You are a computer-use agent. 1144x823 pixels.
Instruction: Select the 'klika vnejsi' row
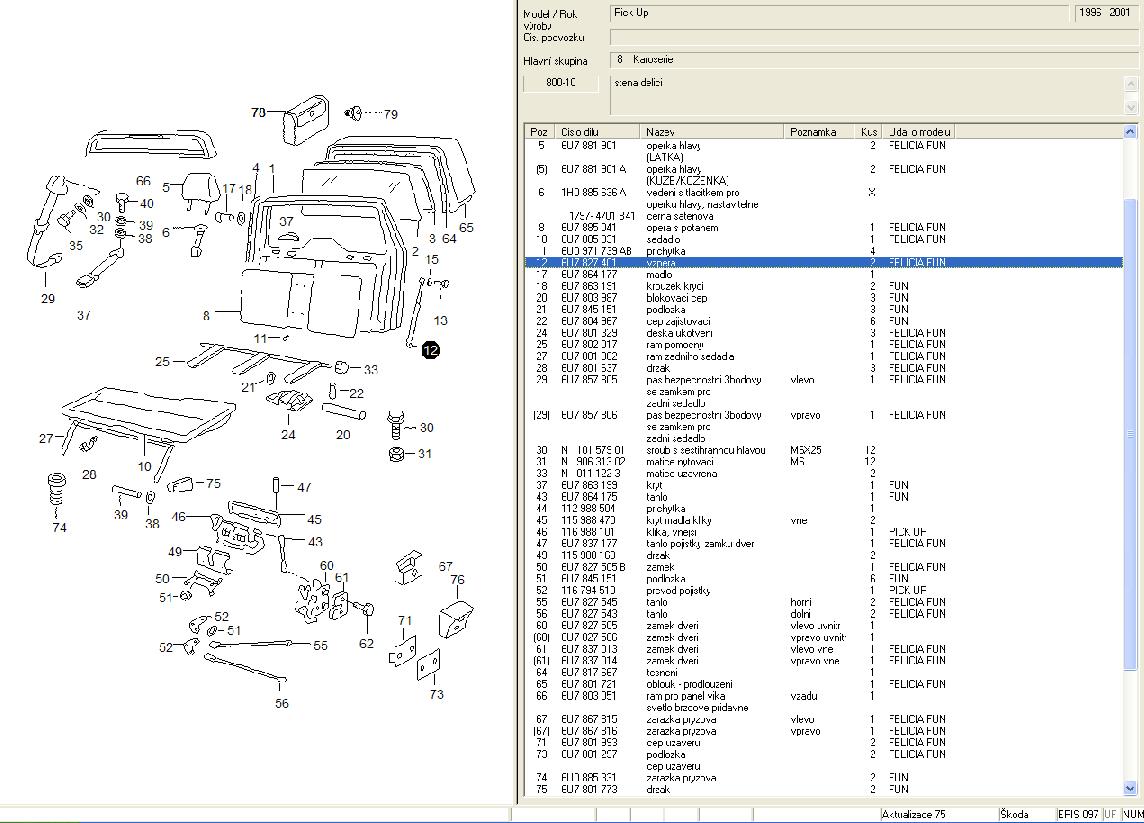[824, 532]
